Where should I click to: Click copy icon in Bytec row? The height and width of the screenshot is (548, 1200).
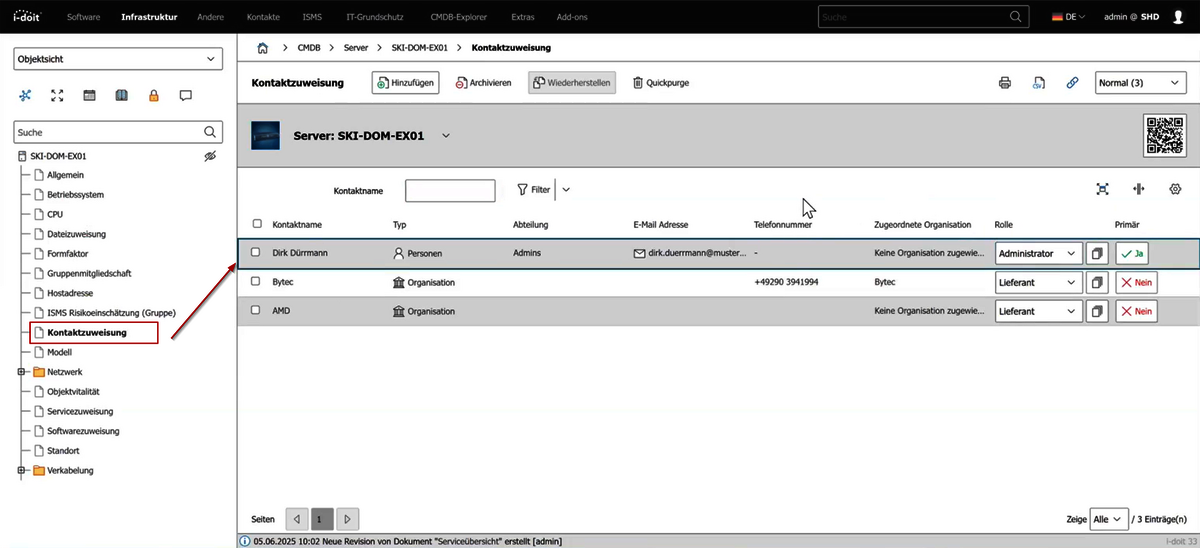(1098, 283)
